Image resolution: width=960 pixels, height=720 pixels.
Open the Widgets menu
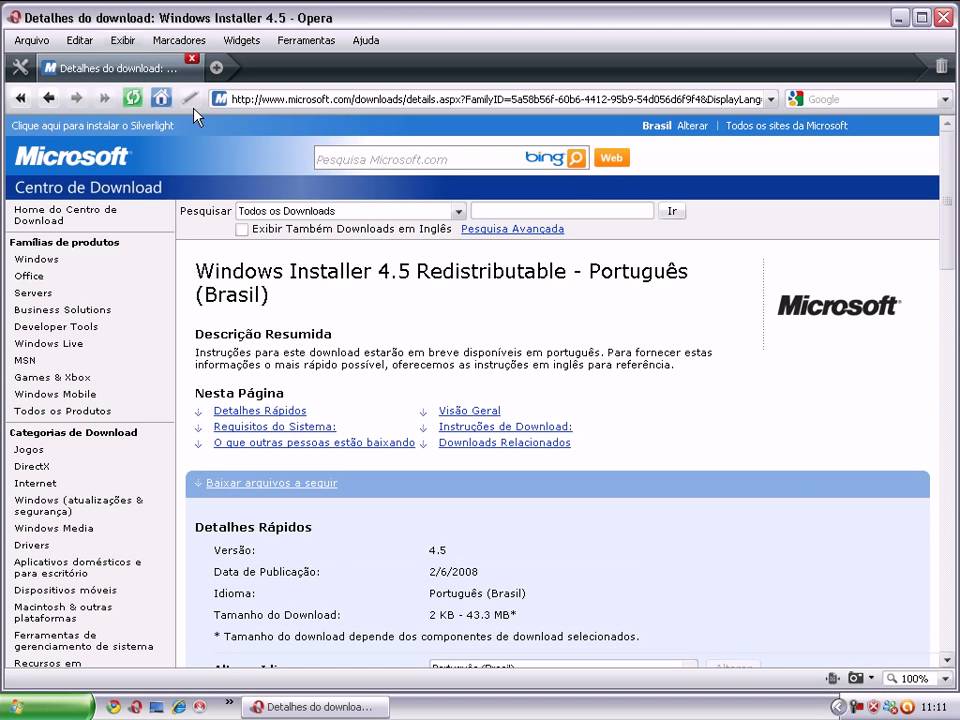[x=241, y=40]
